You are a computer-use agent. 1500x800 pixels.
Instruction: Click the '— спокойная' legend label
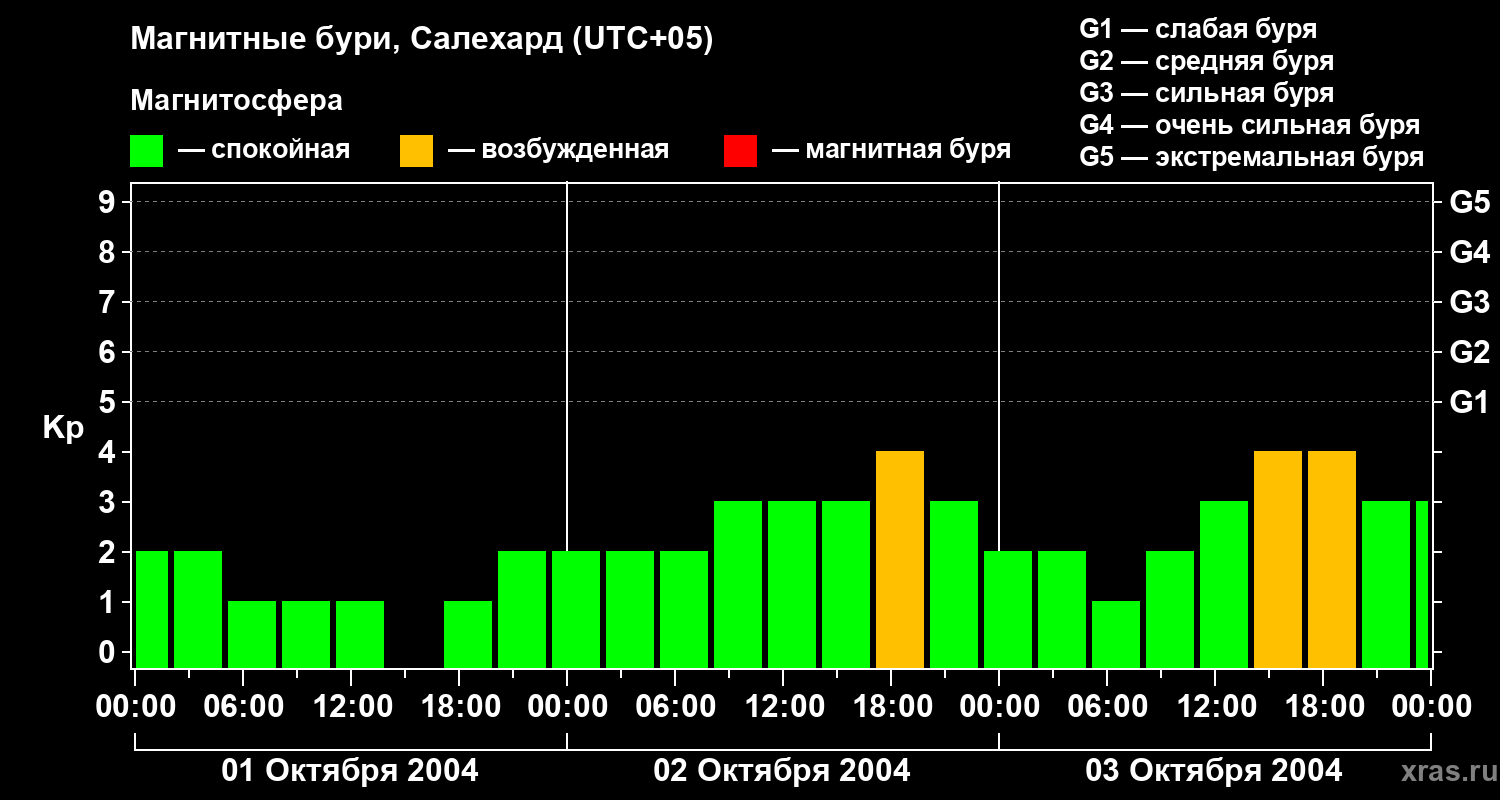pos(264,150)
